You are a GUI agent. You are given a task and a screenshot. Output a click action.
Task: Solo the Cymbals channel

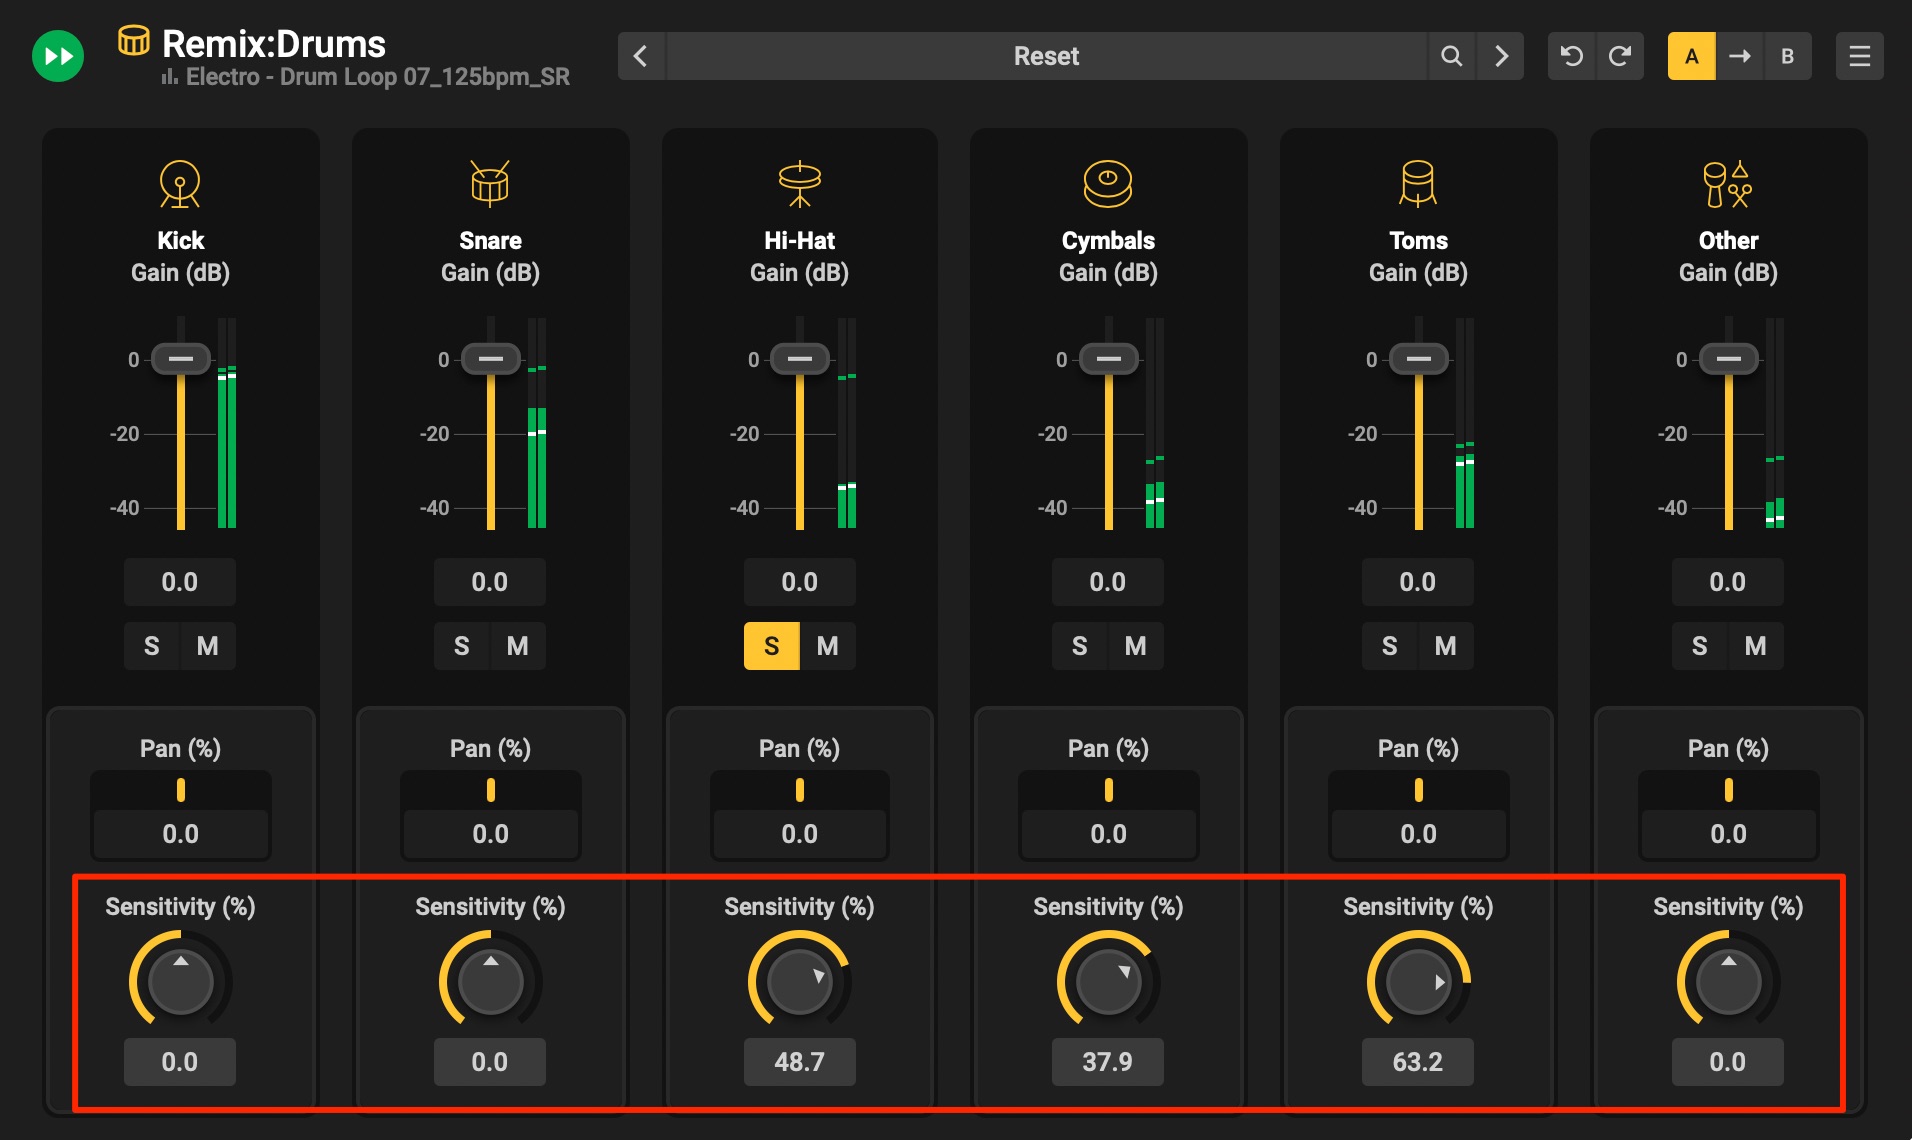[x=1080, y=646]
